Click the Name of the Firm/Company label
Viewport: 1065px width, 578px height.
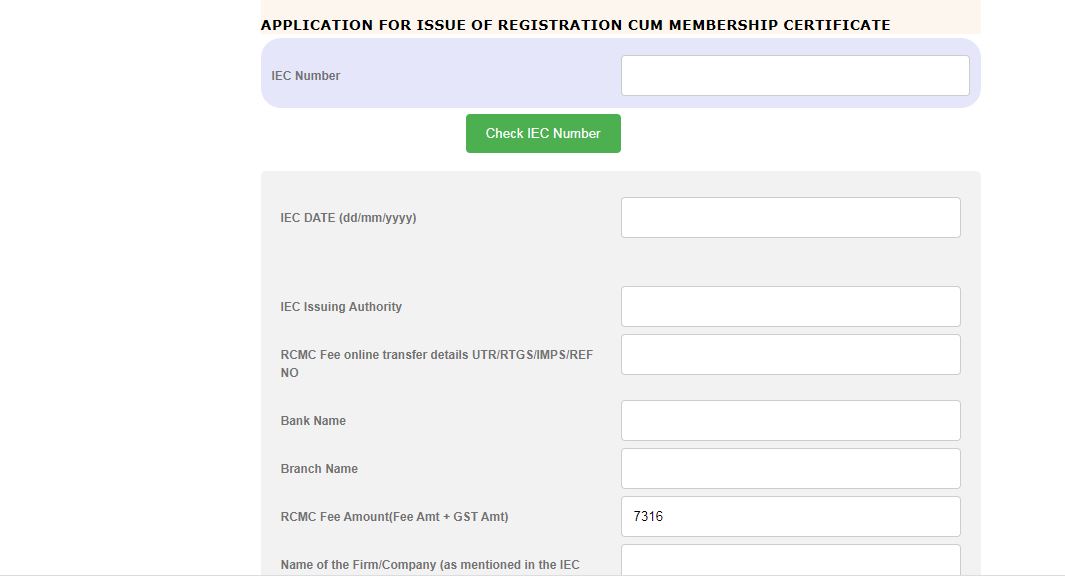pos(430,565)
